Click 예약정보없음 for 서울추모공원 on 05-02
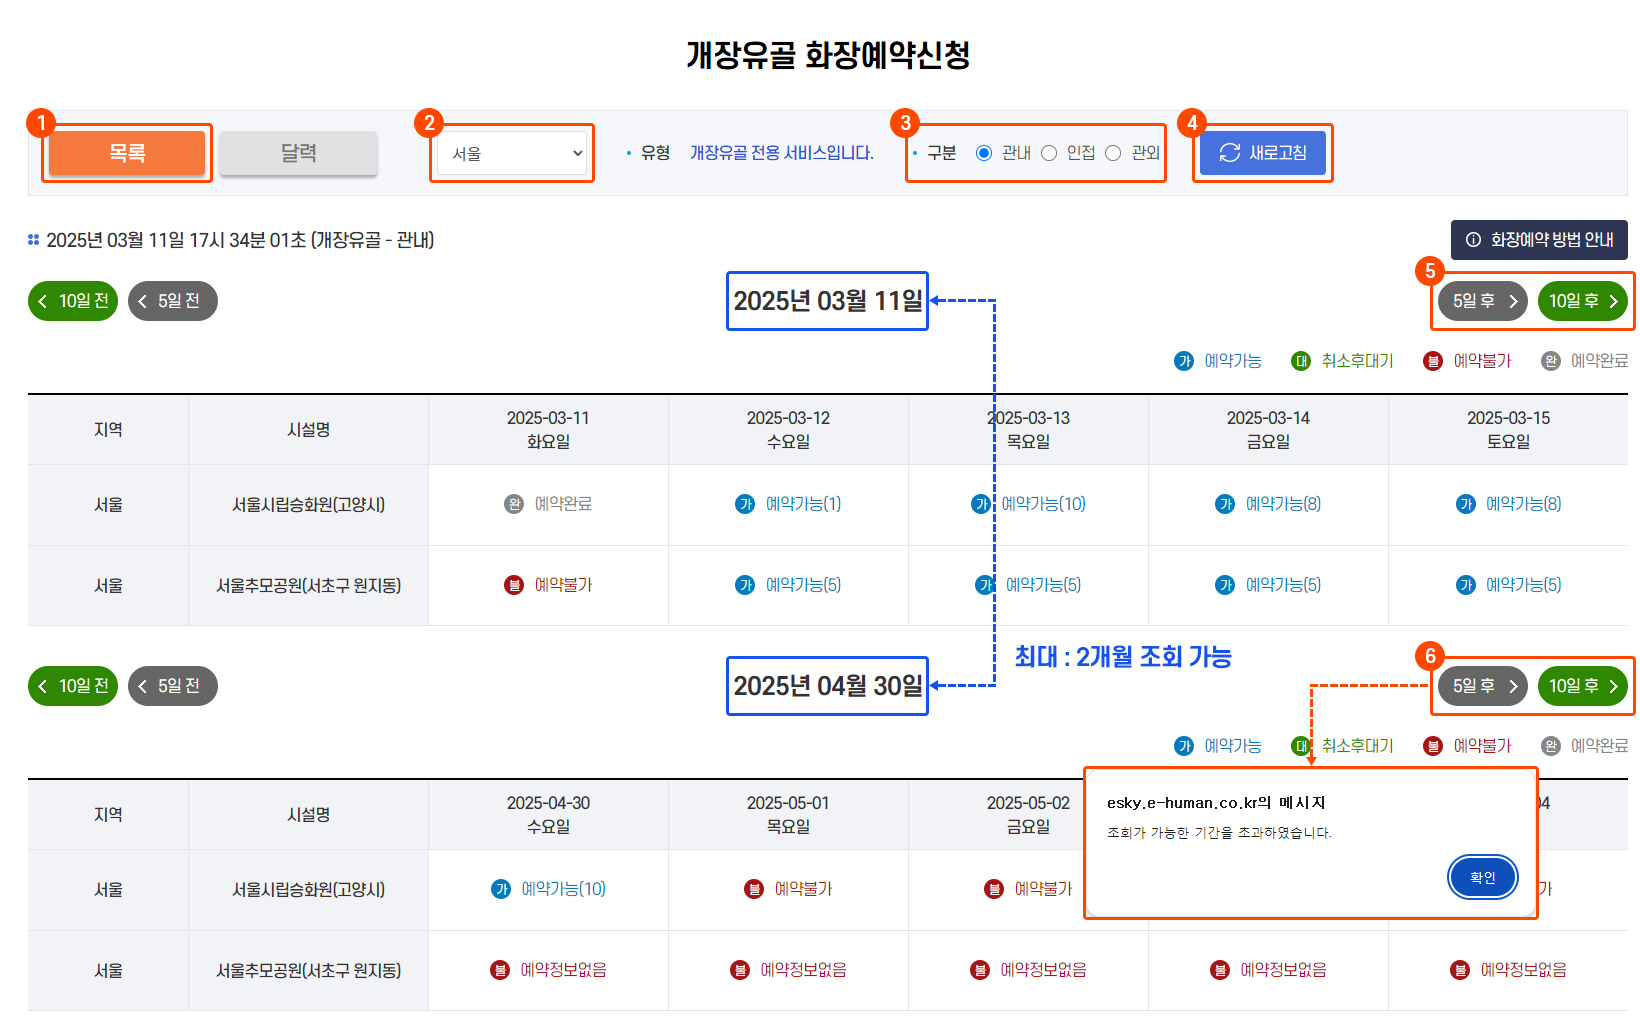This screenshot has height=1031, width=1640. 1028,970
